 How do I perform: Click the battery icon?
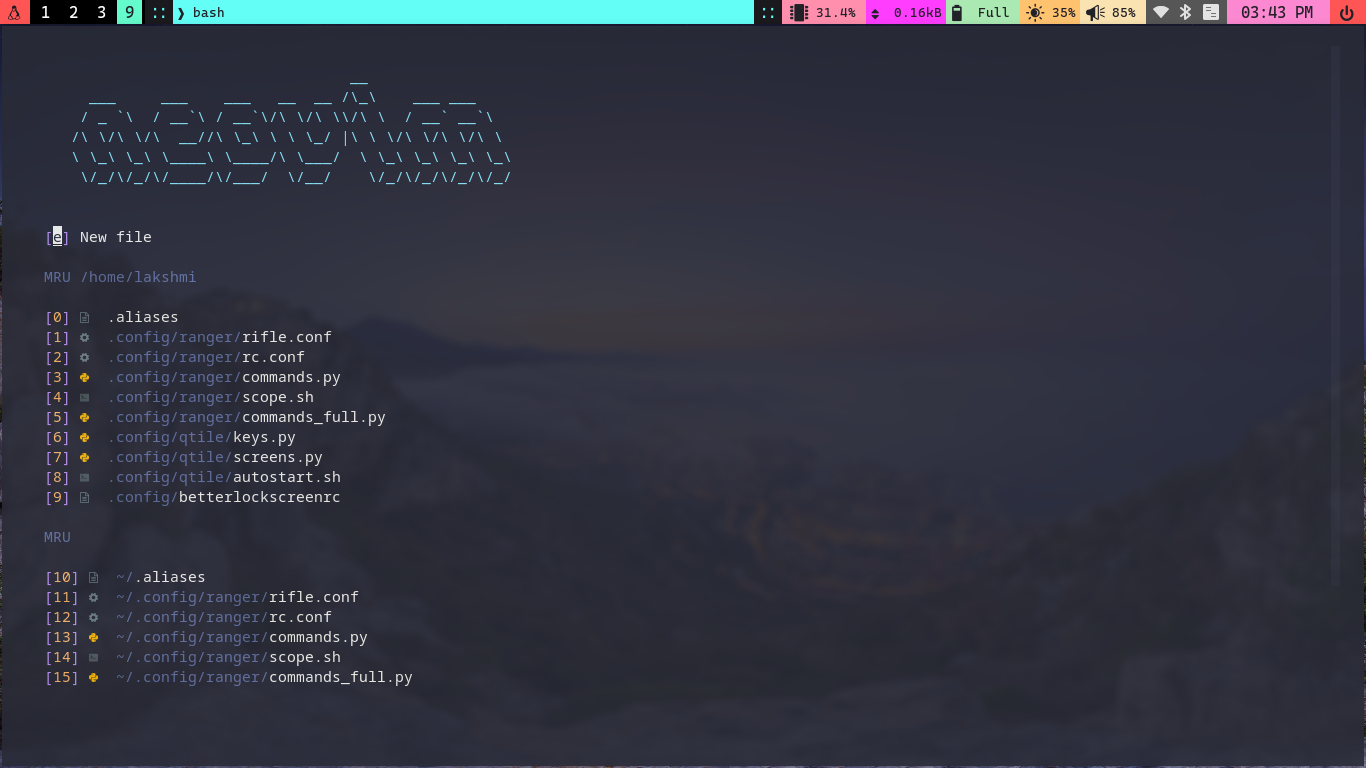(x=957, y=12)
